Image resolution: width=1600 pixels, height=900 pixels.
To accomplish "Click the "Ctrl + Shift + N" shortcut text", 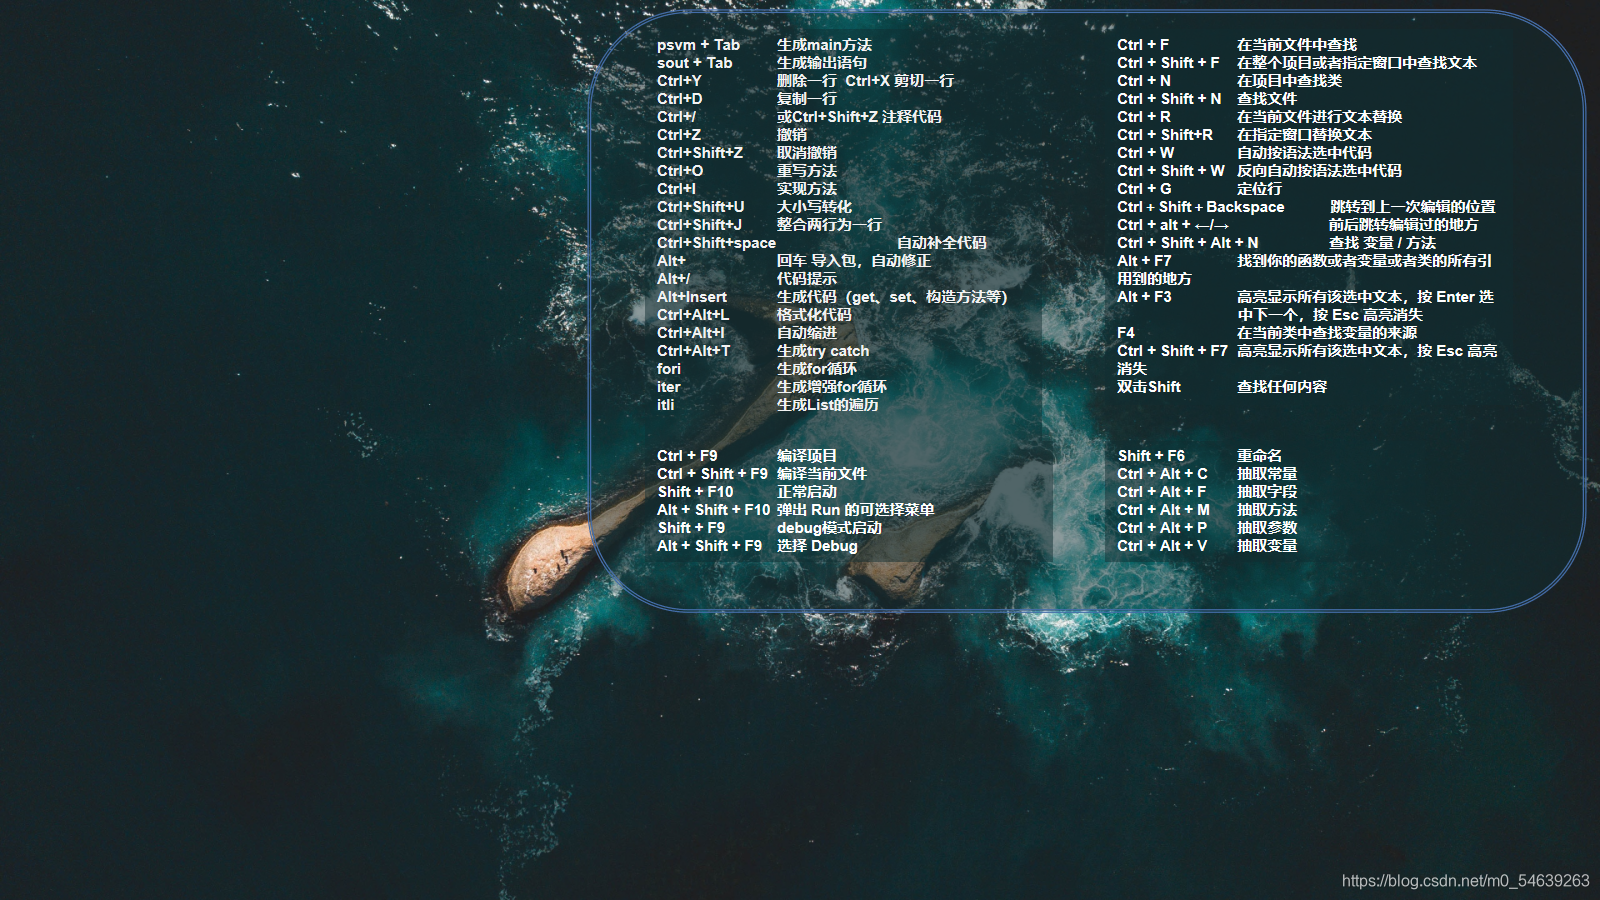I will [1169, 99].
